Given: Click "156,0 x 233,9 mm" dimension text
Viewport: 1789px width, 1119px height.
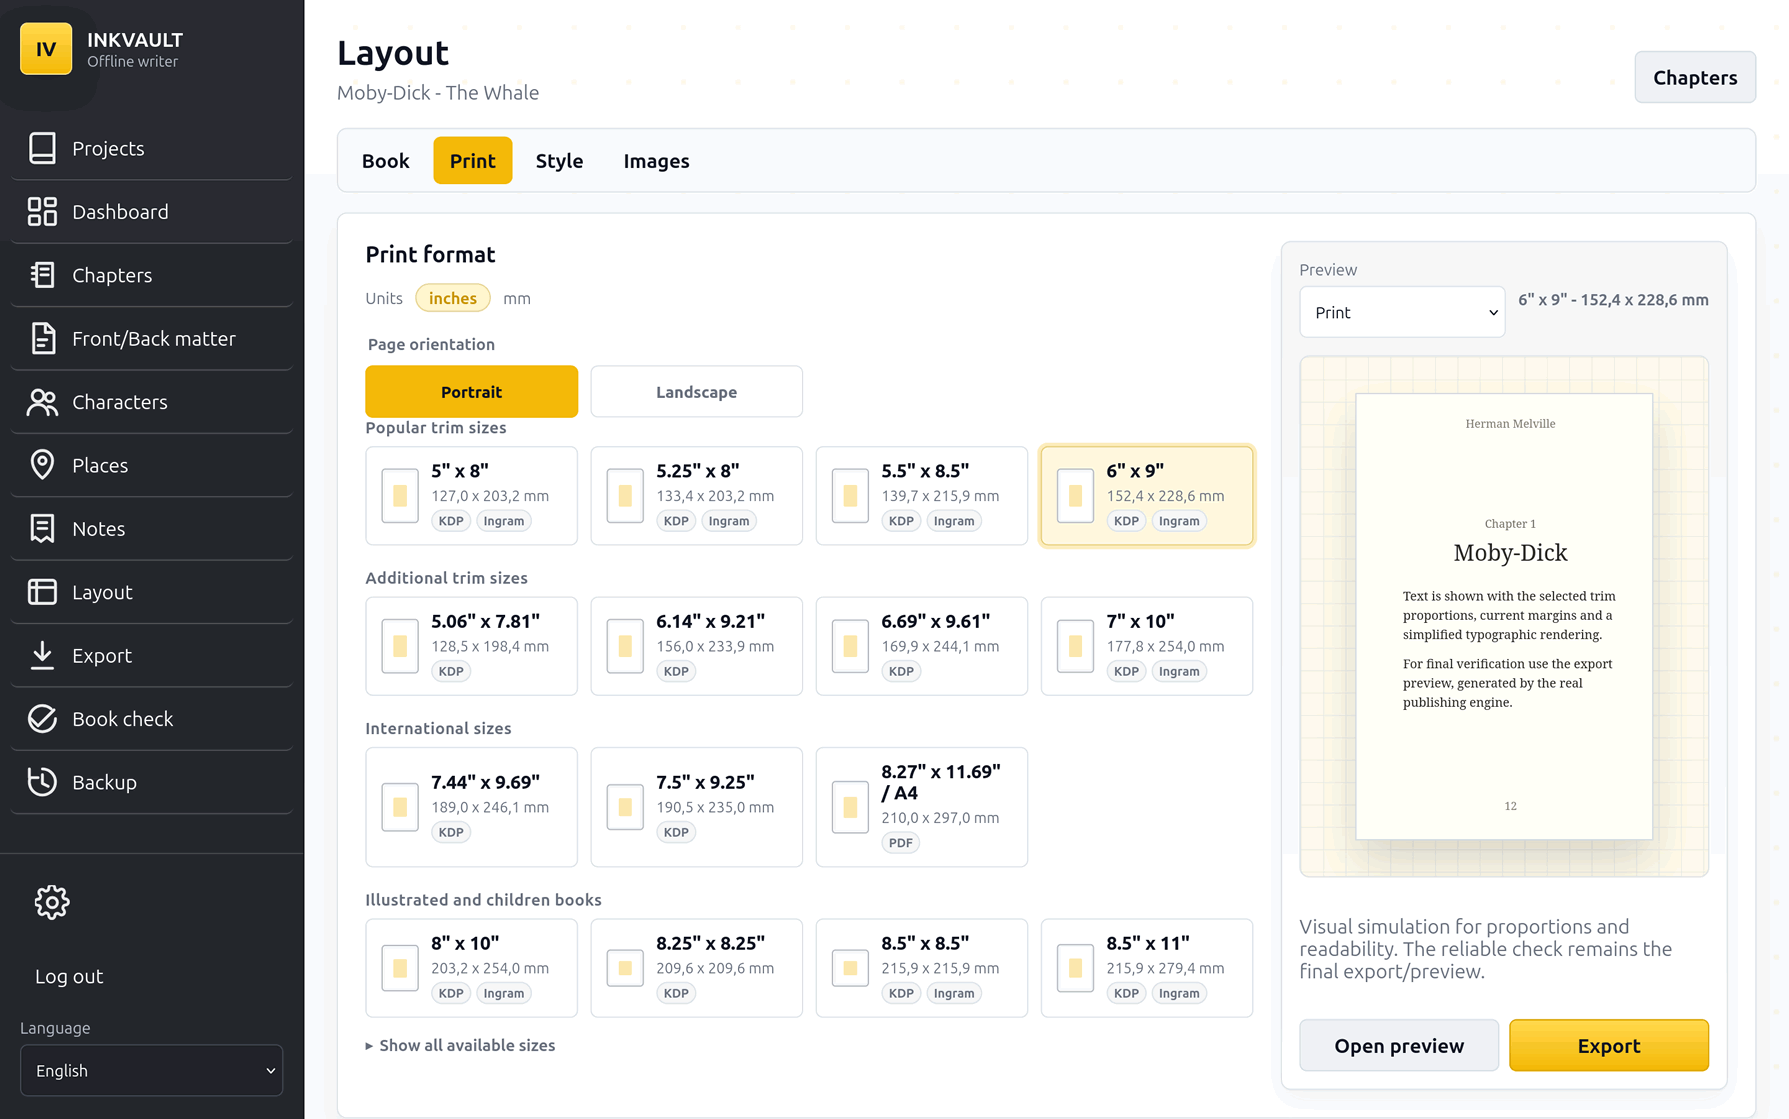Looking at the screenshot, I should [x=715, y=646].
